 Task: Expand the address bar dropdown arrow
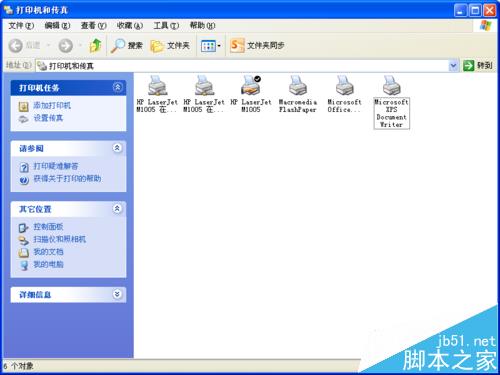tap(453, 66)
